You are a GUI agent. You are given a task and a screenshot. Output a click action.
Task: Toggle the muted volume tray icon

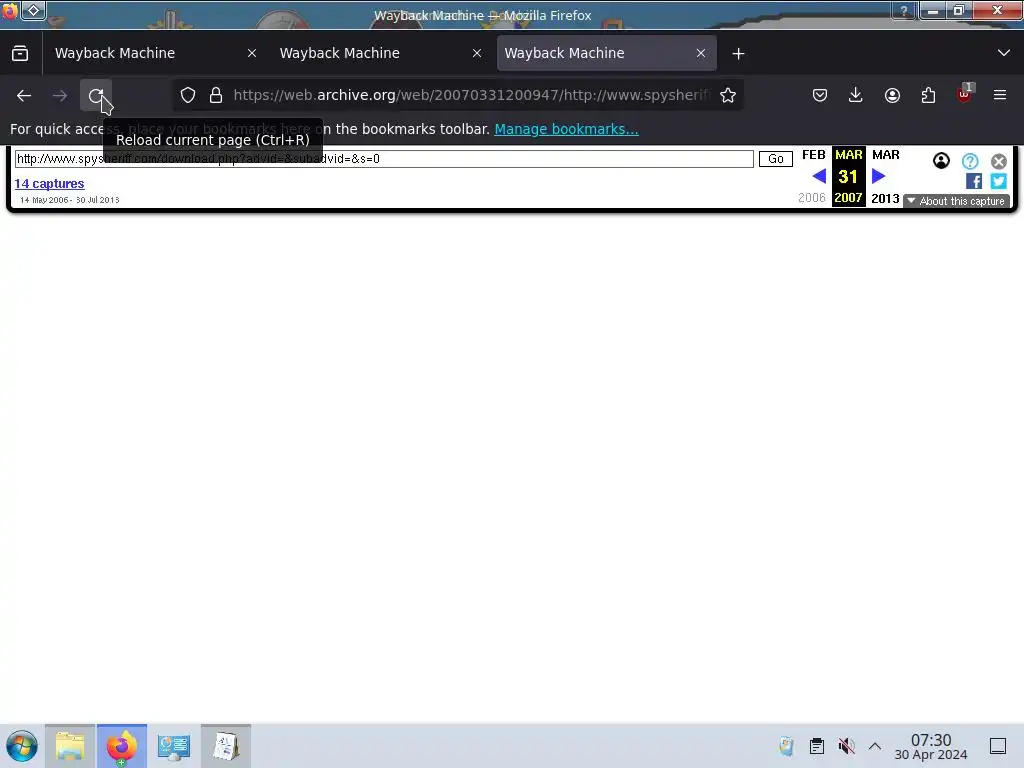click(x=846, y=746)
